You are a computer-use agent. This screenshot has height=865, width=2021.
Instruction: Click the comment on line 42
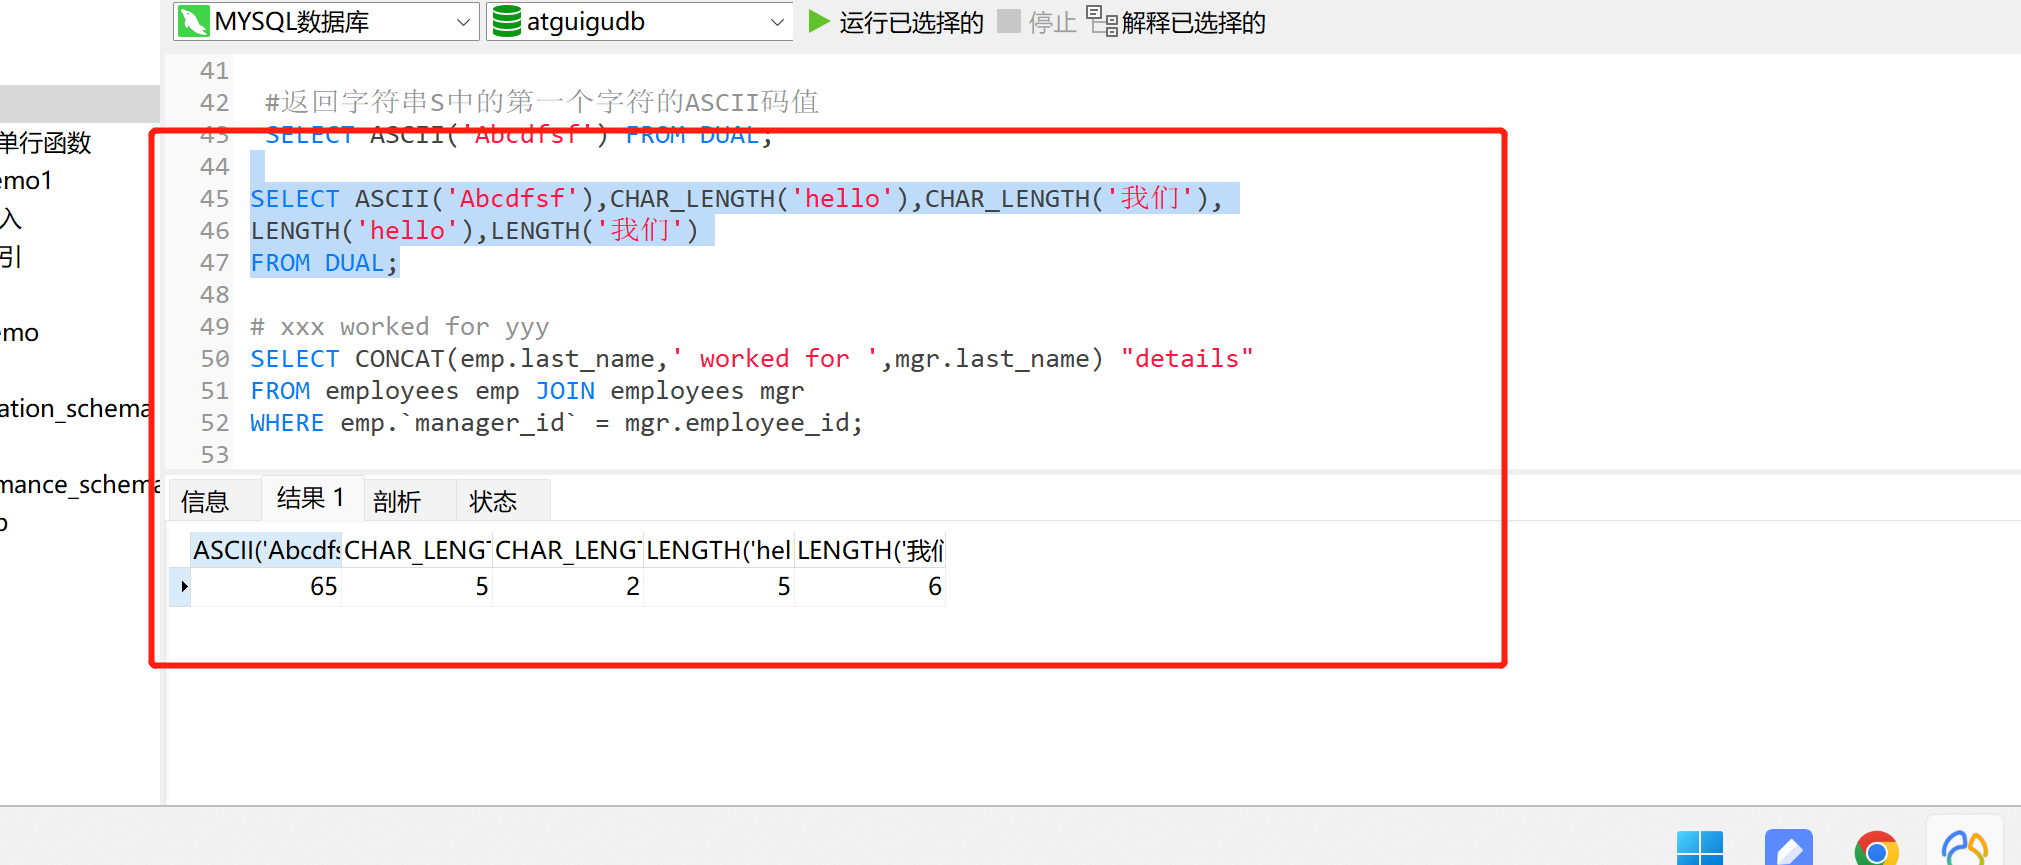point(542,102)
